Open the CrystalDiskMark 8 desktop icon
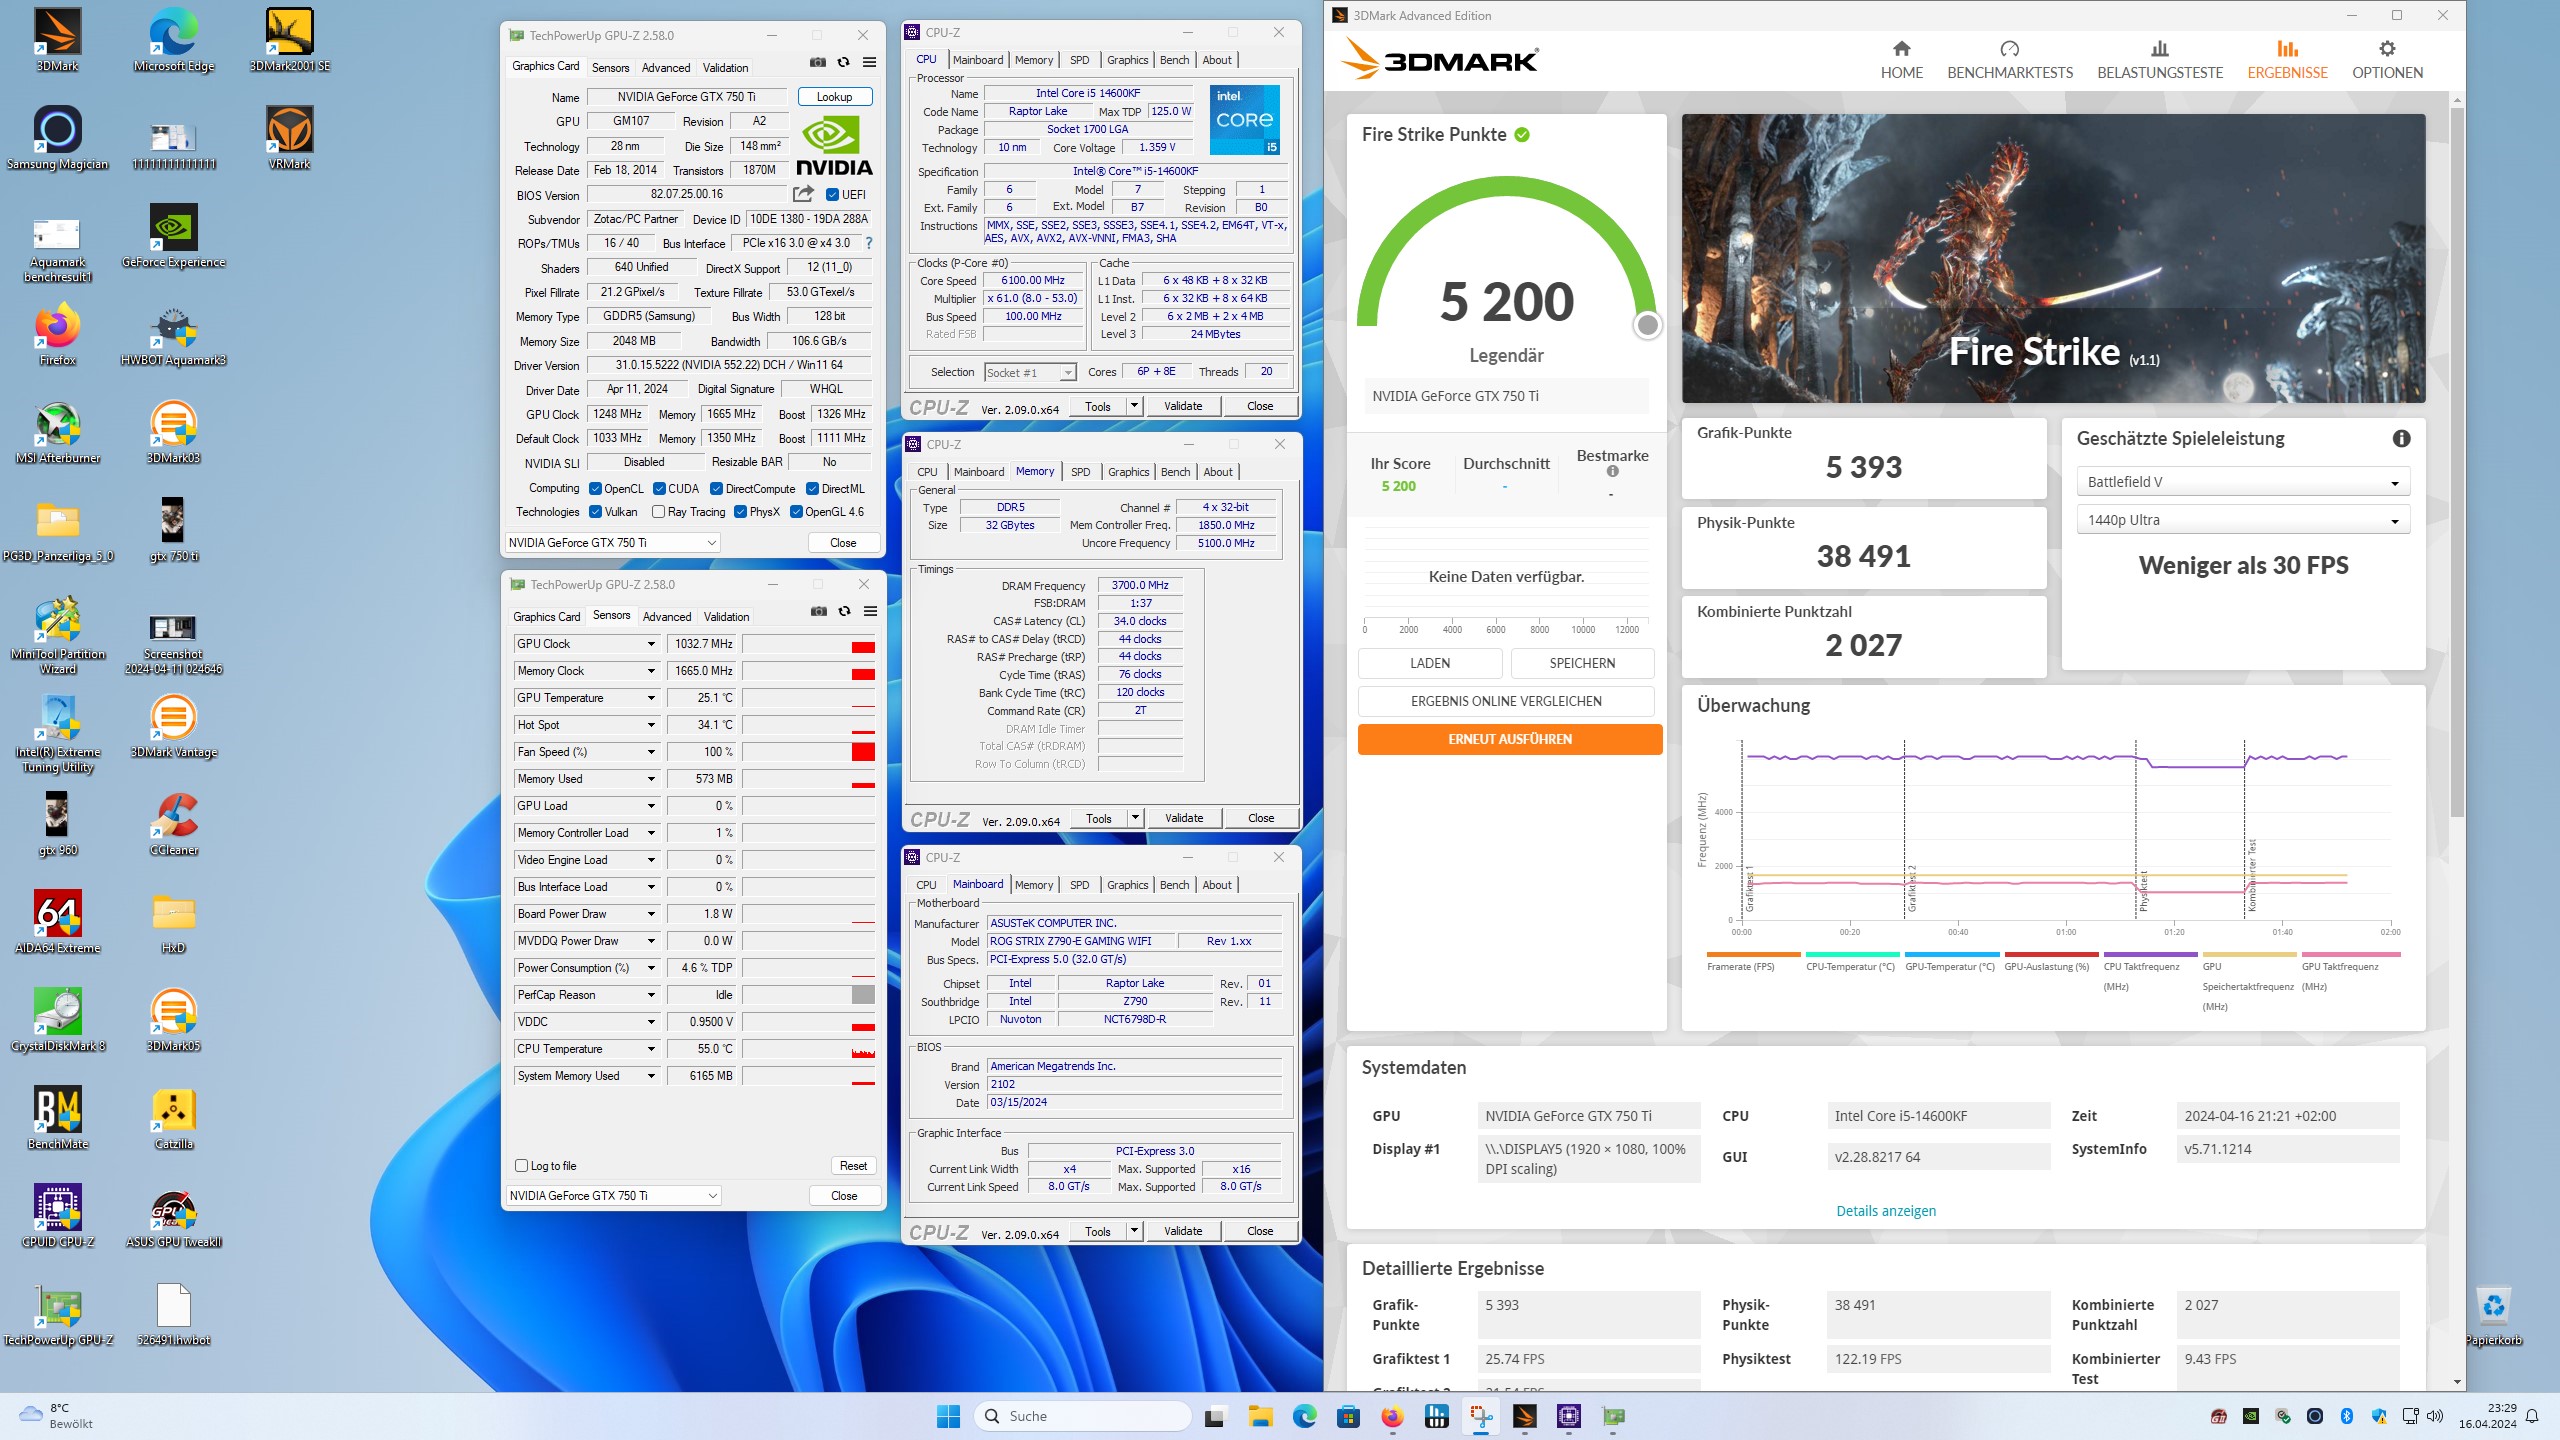 [x=57, y=1020]
